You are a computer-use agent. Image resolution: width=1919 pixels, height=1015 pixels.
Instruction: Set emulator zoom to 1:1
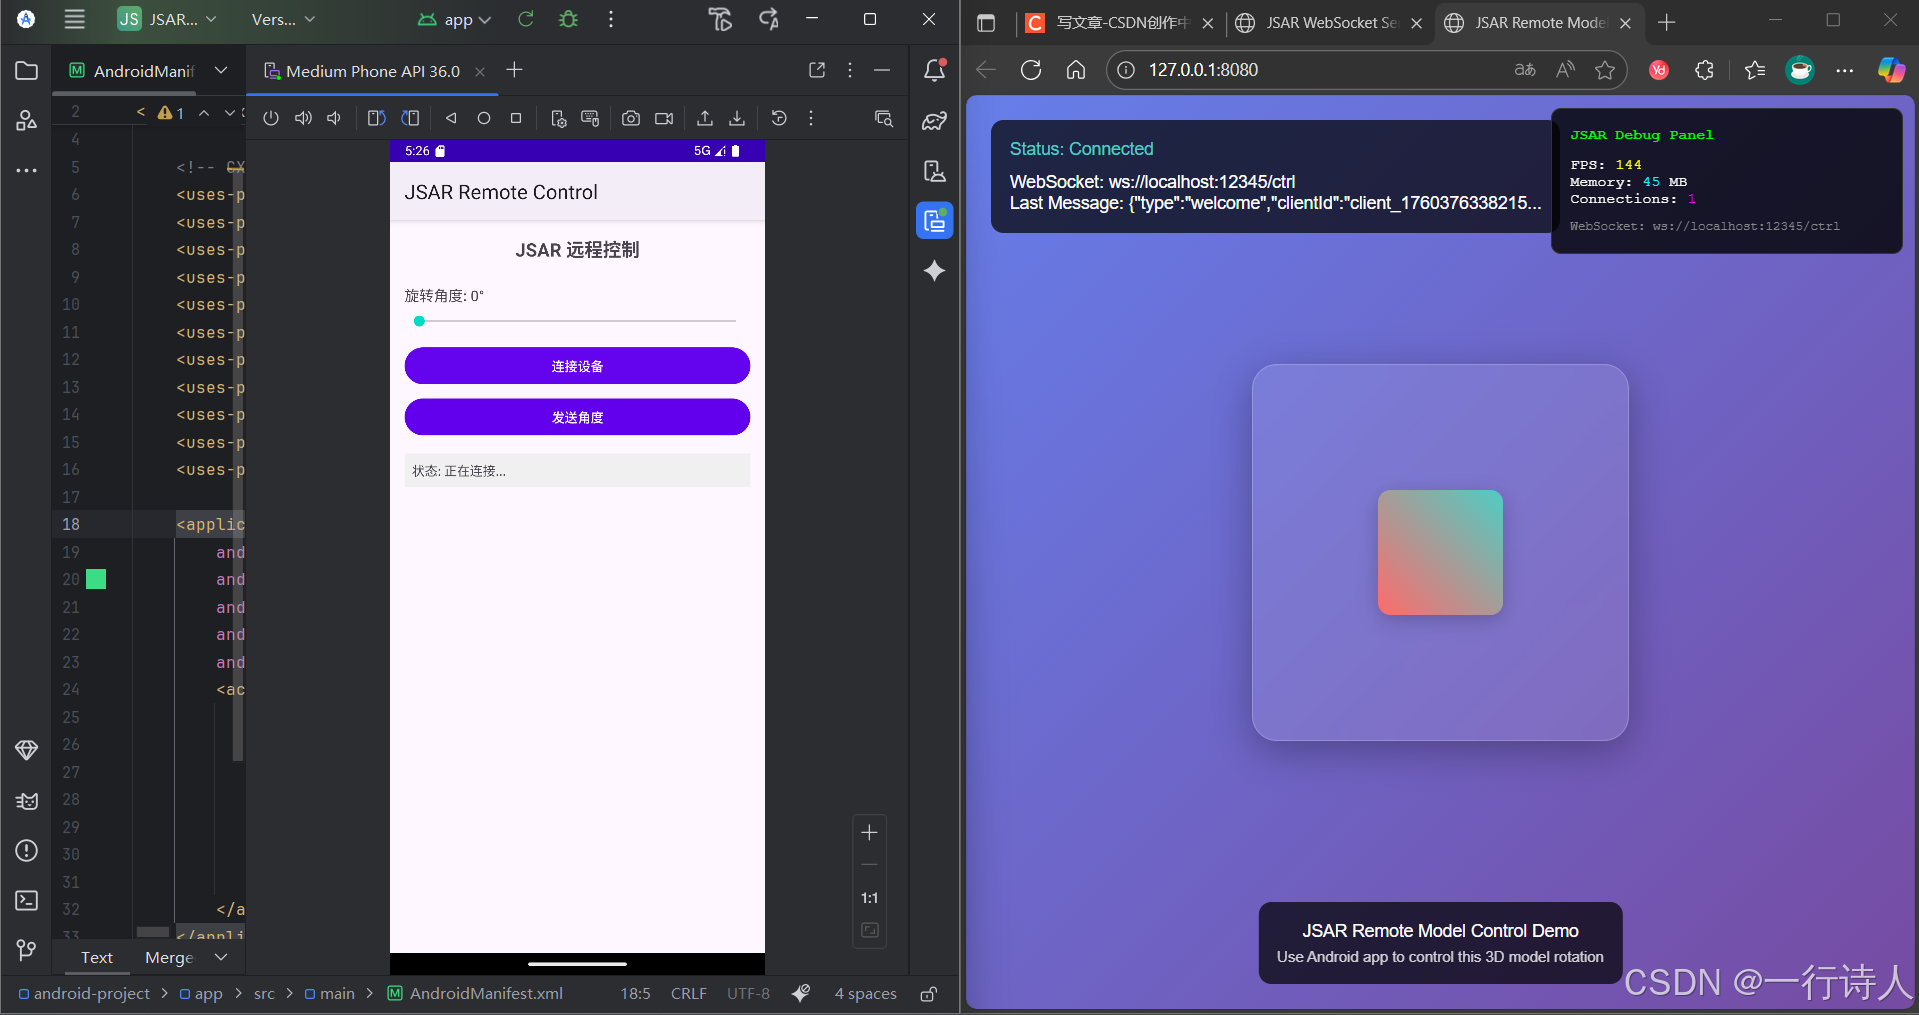pos(869,898)
